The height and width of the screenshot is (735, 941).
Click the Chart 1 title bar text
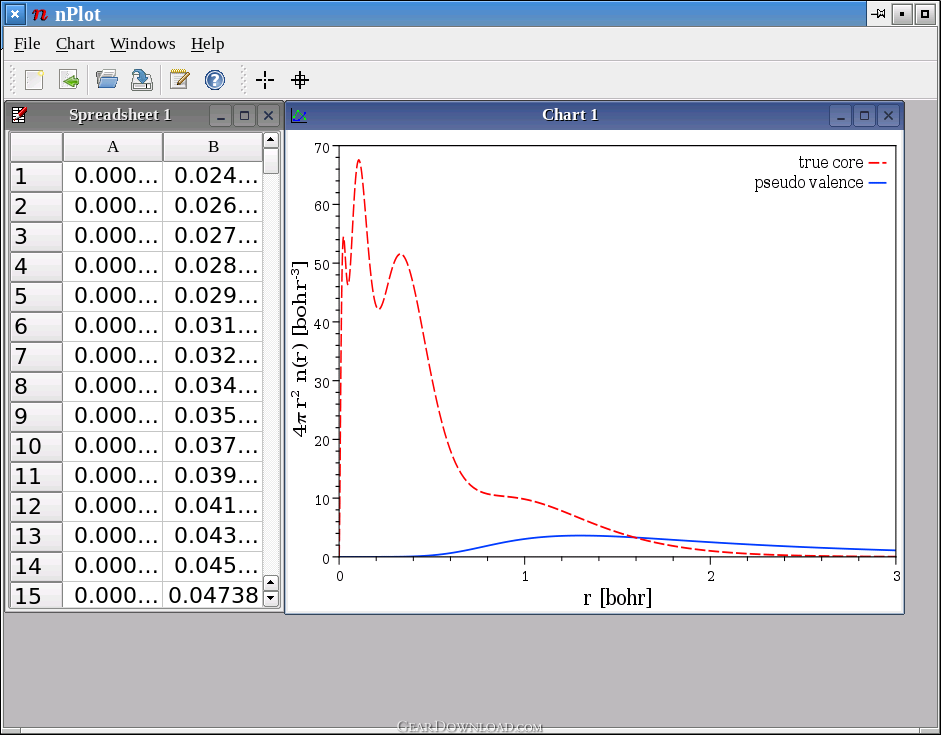coord(570,115)
